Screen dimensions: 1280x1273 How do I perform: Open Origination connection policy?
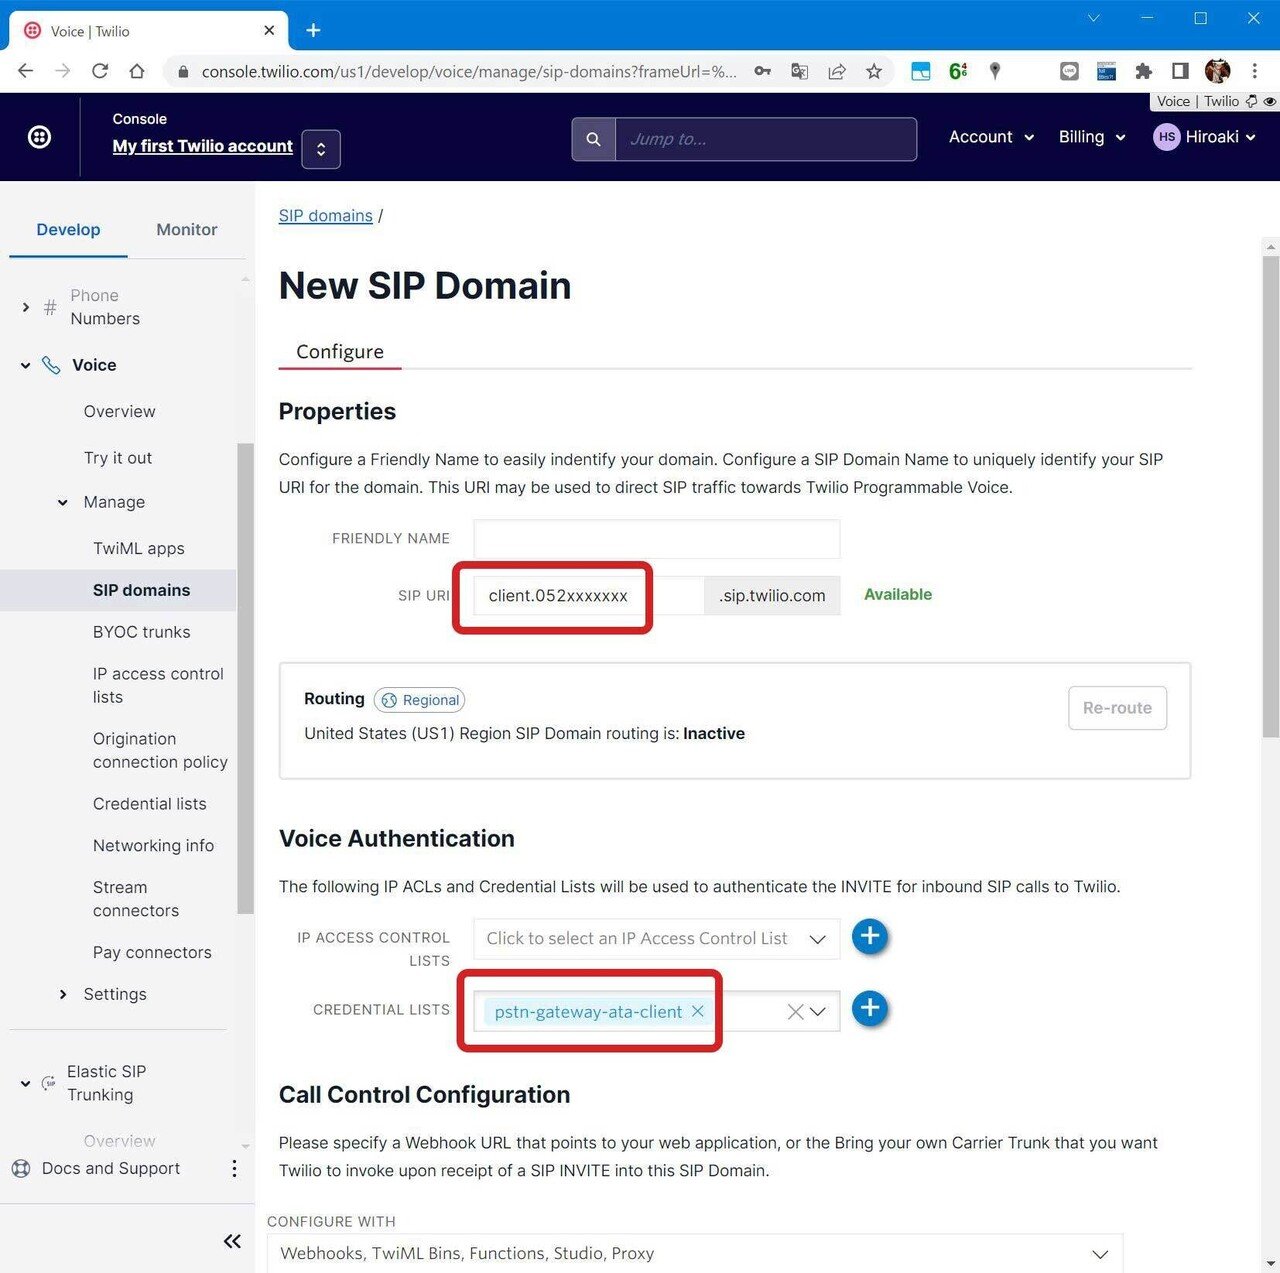tap(160, 750)
